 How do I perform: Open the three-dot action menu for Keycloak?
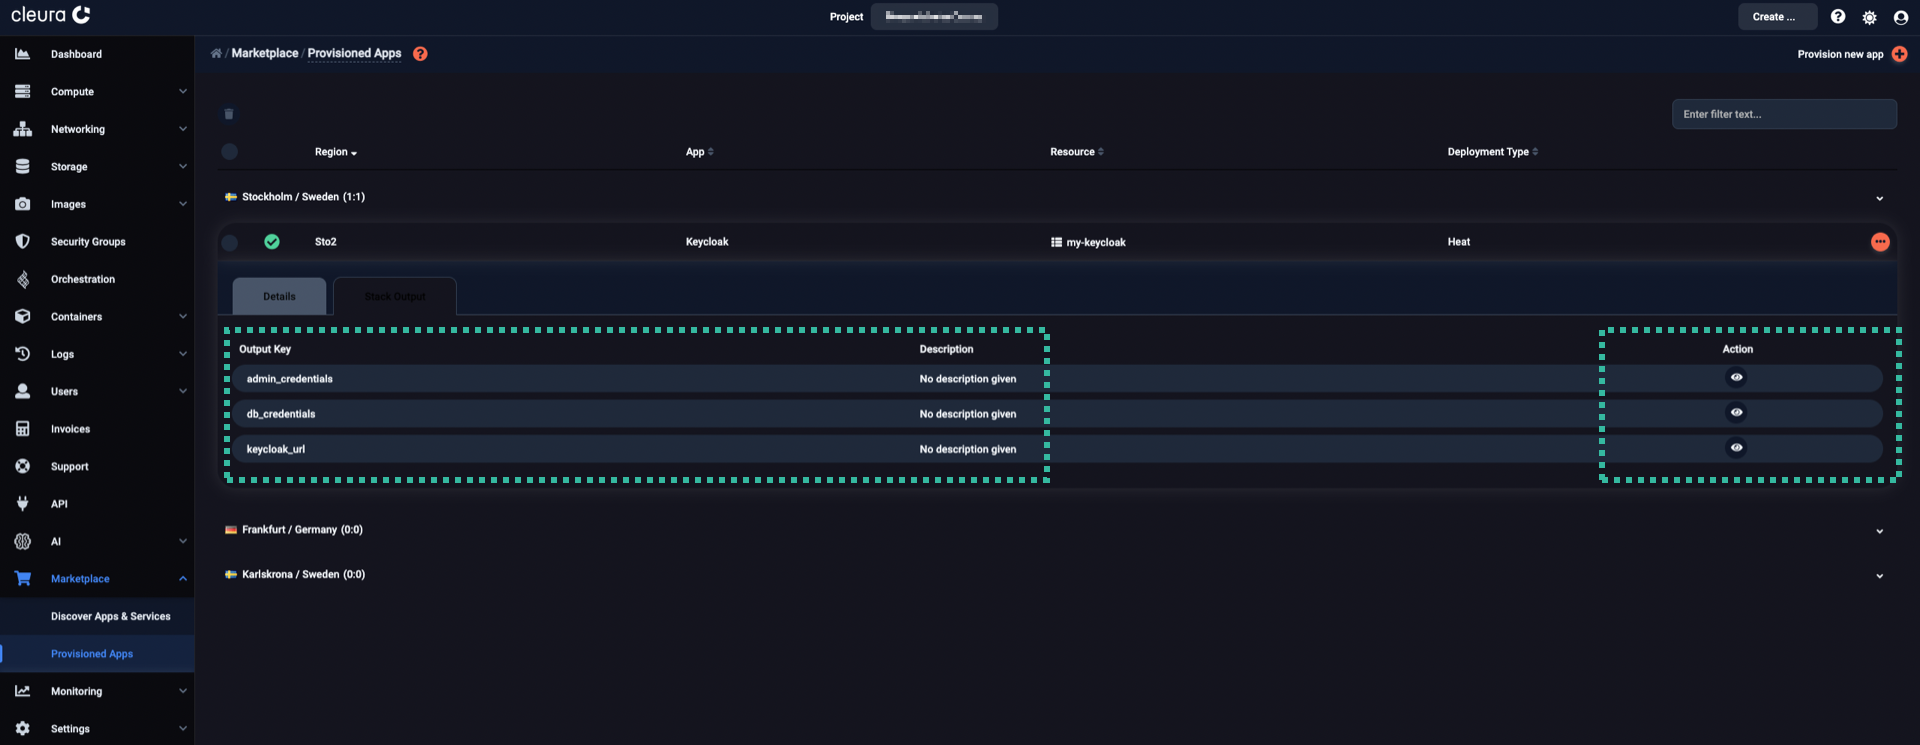click(x=1880, y=242)
